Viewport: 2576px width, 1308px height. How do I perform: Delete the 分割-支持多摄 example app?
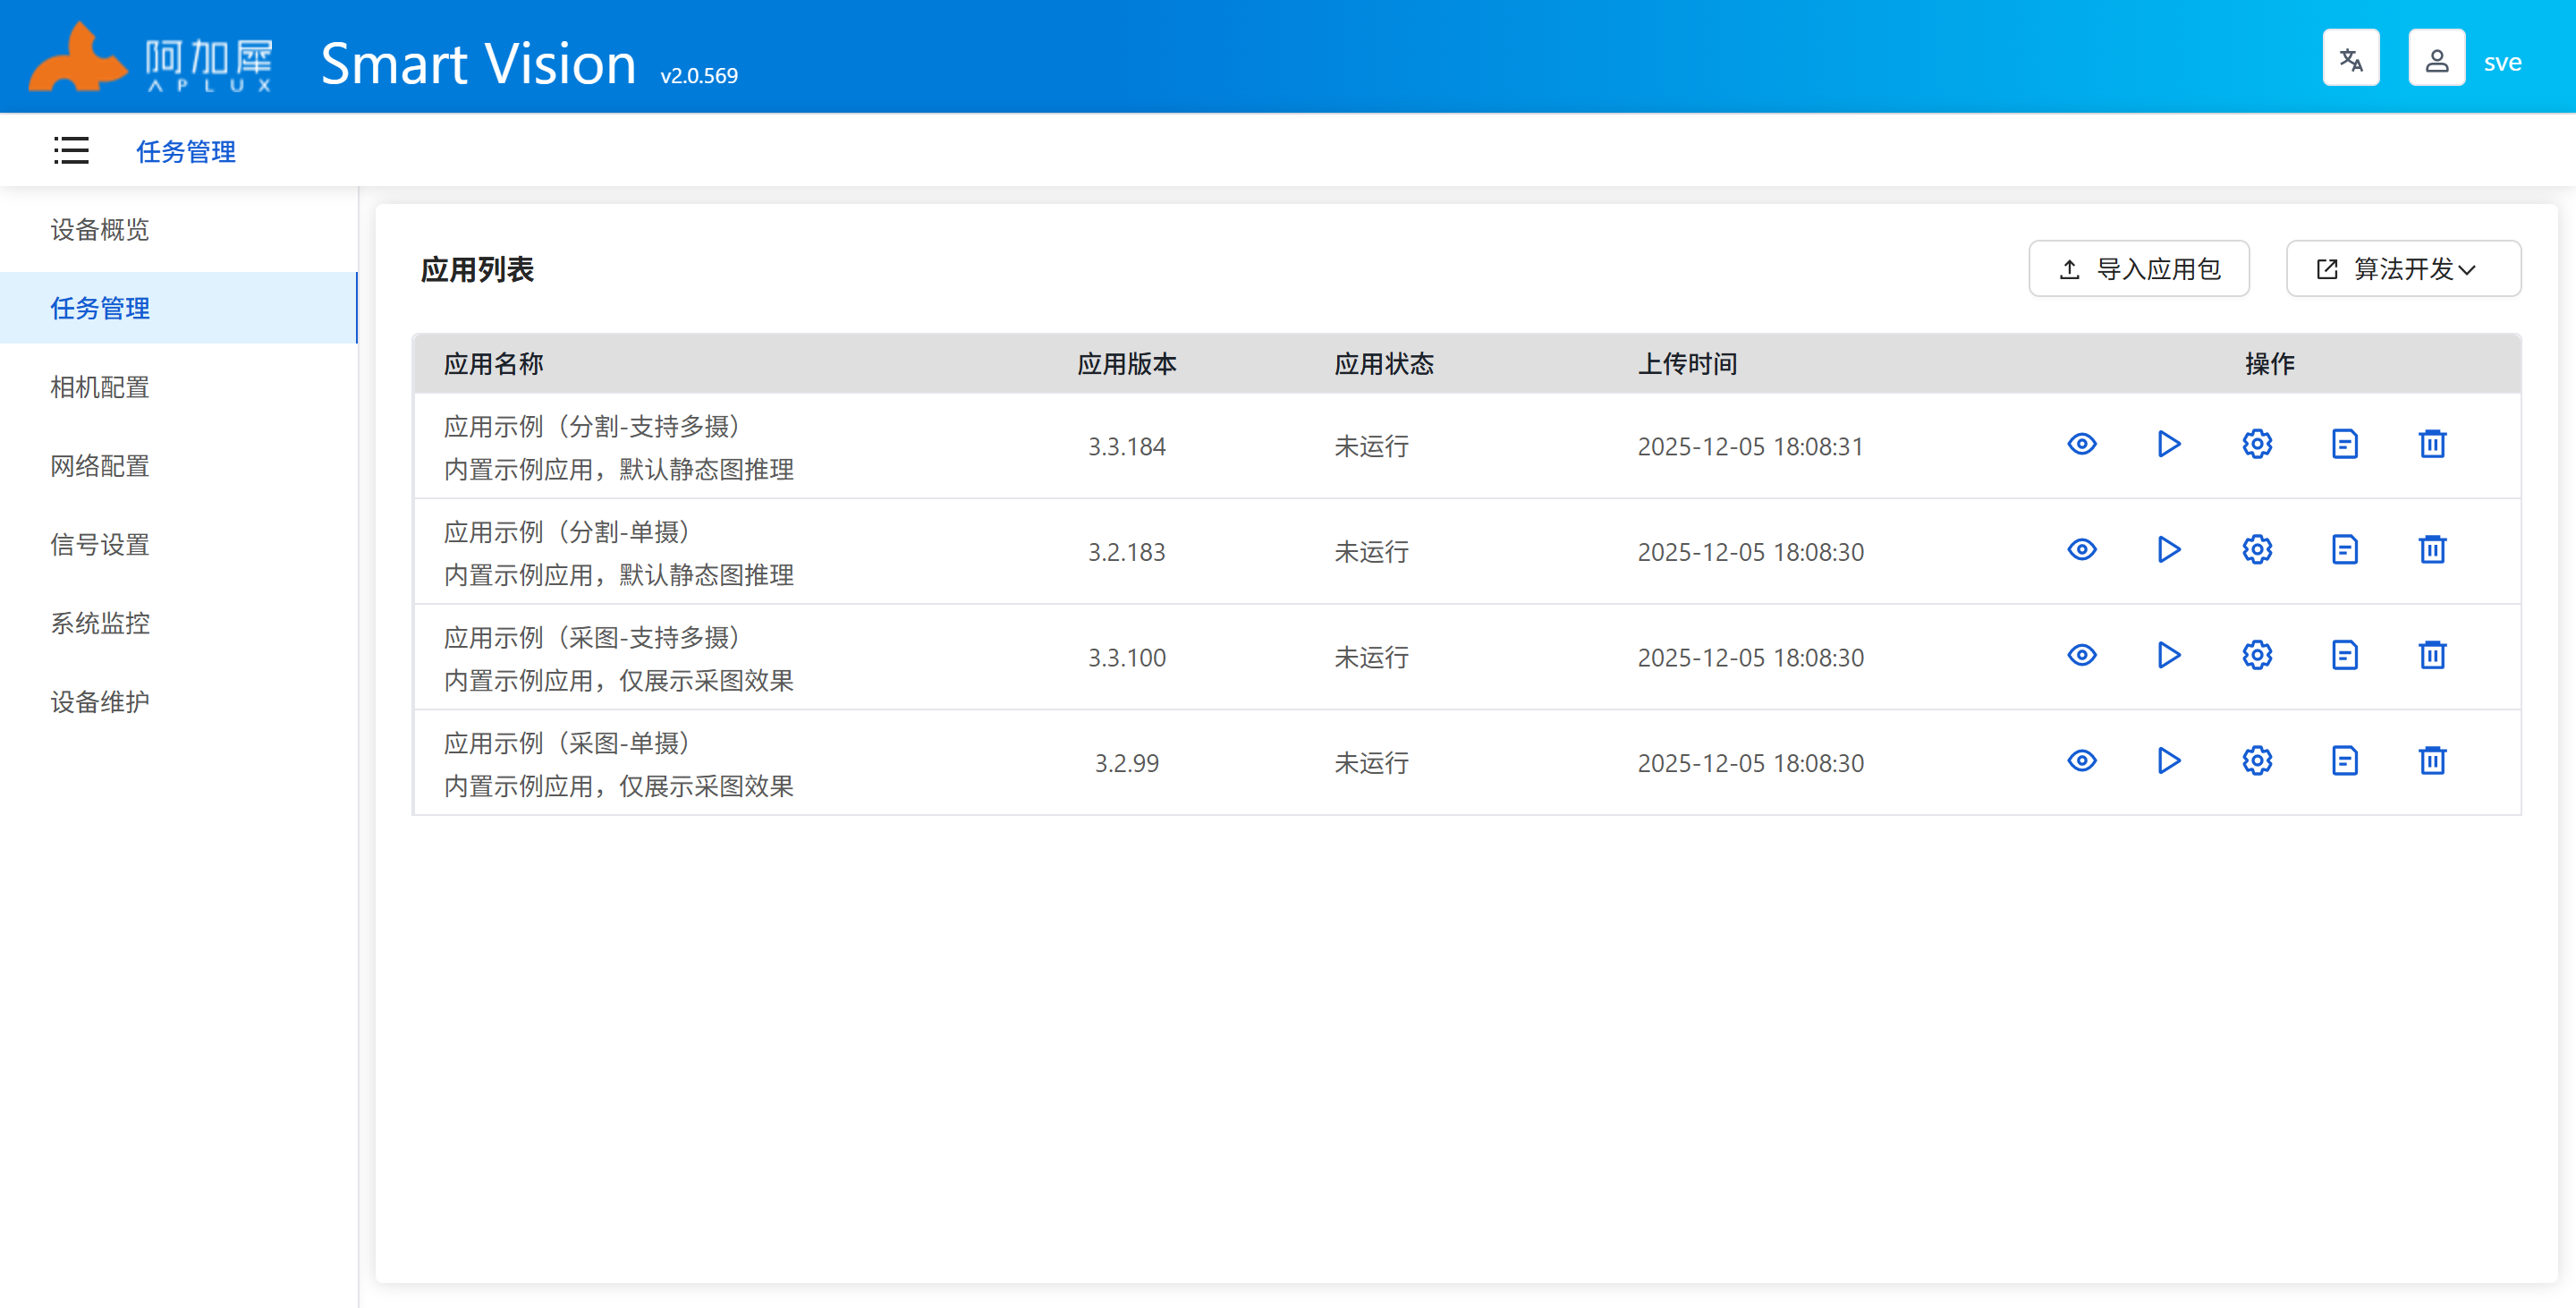[x=2432, y=444]
